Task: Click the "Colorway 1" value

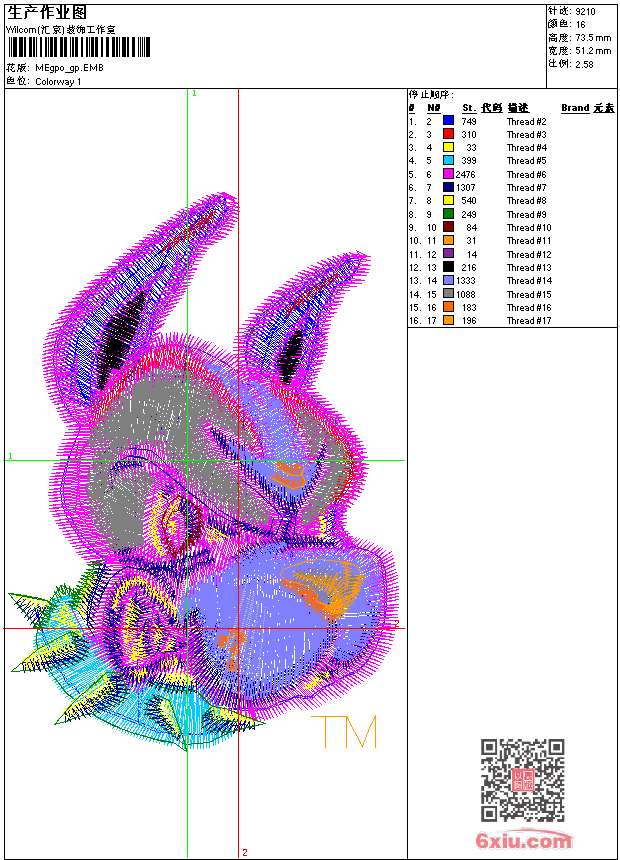Action: click(x=58, y=82)
